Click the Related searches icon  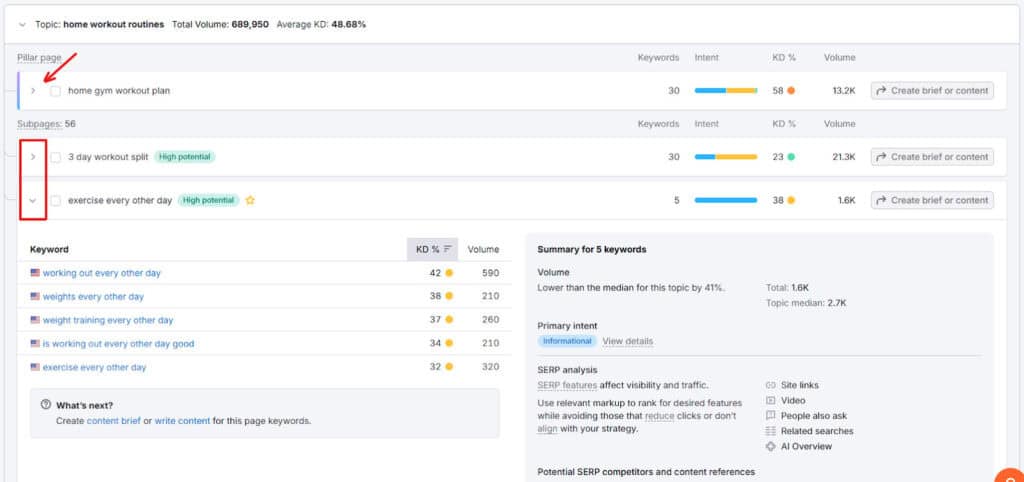coord(771,431)
